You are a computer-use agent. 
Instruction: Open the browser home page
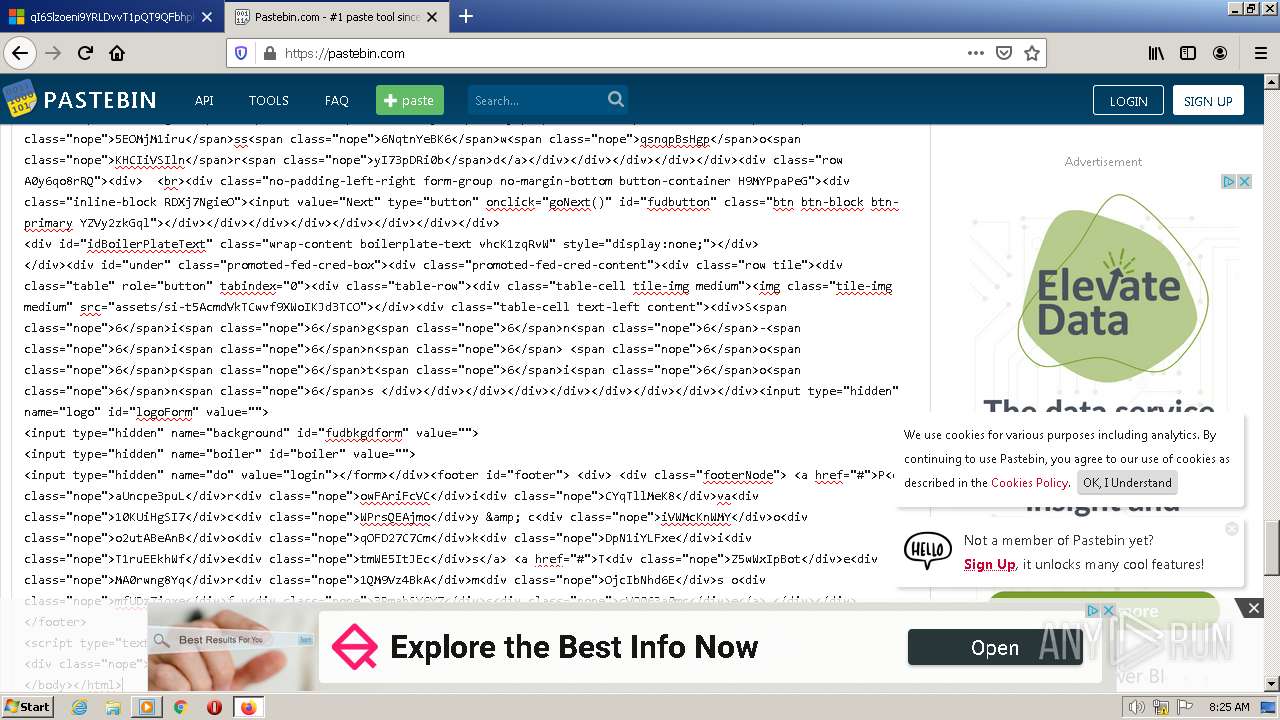117,53
